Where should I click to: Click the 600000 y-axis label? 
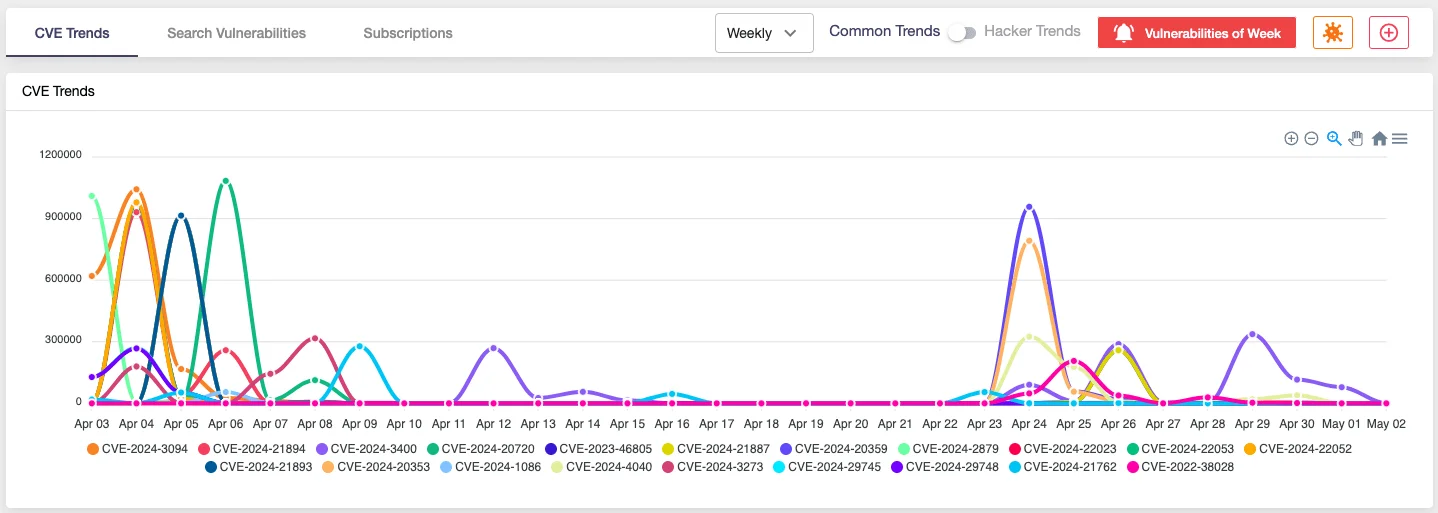(x=64, y=279)
